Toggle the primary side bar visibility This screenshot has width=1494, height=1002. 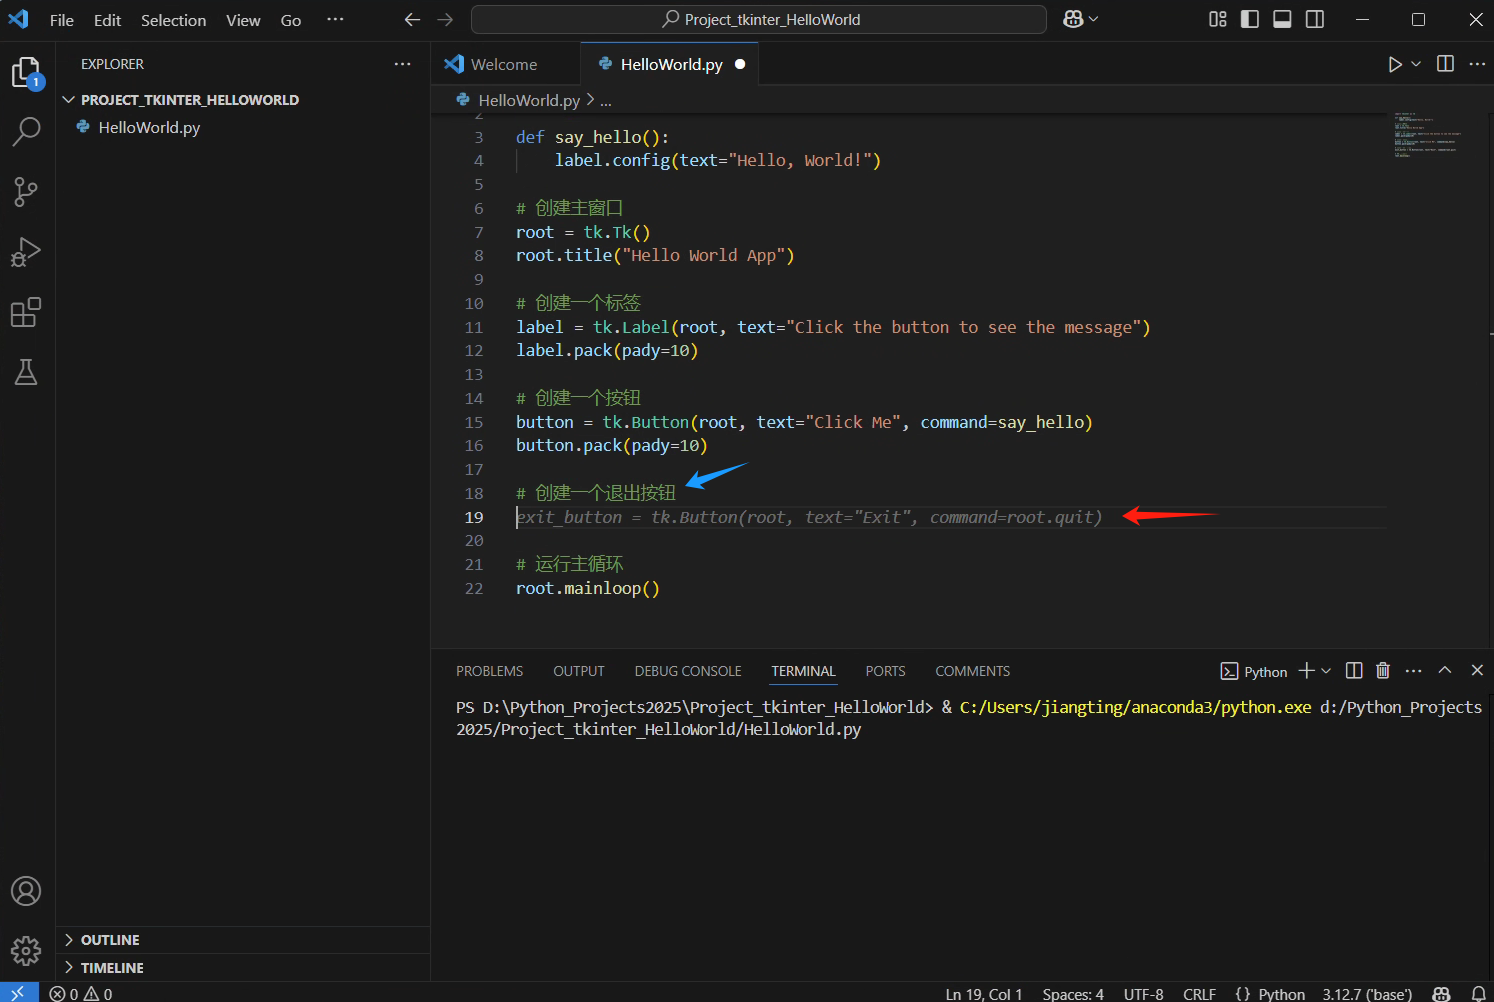[x=1250, y=20]
